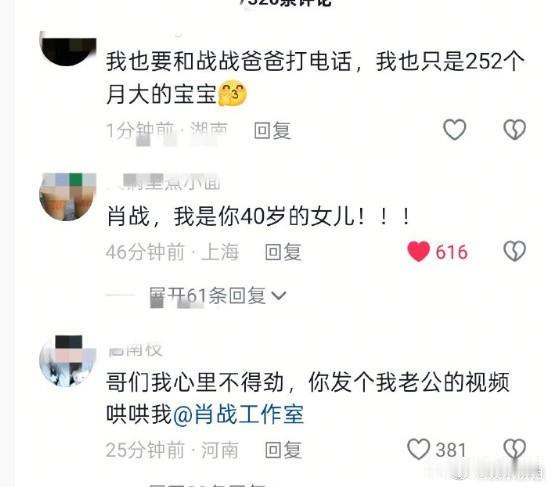Open username above 哥们我心里不得劲 comment
Image resolution: width=551 pixels, height=487 pixels.
point(135,350)
